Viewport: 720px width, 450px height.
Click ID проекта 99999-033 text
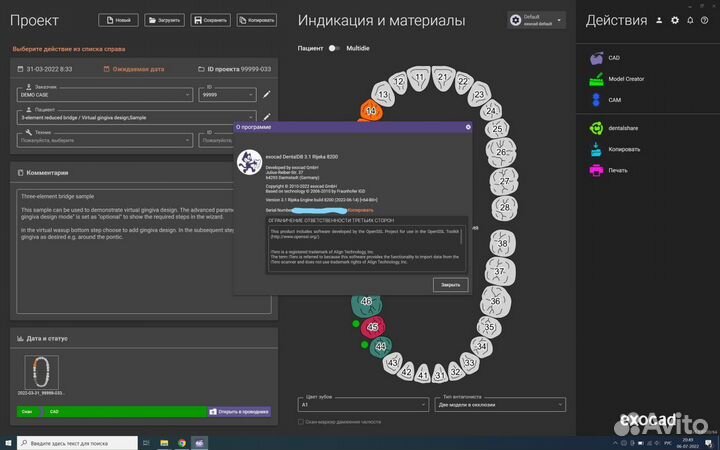pyautogui.click(x=235, y=69)
